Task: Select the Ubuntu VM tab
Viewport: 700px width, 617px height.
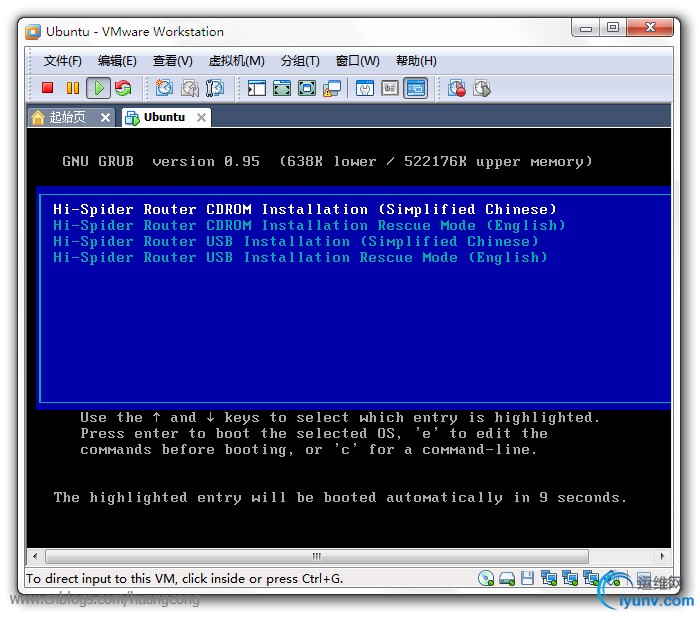Action: point(164,117)
